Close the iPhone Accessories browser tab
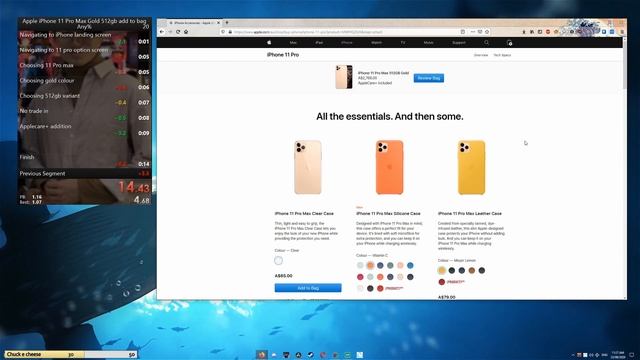640x360 pixels. coord(218,23)
